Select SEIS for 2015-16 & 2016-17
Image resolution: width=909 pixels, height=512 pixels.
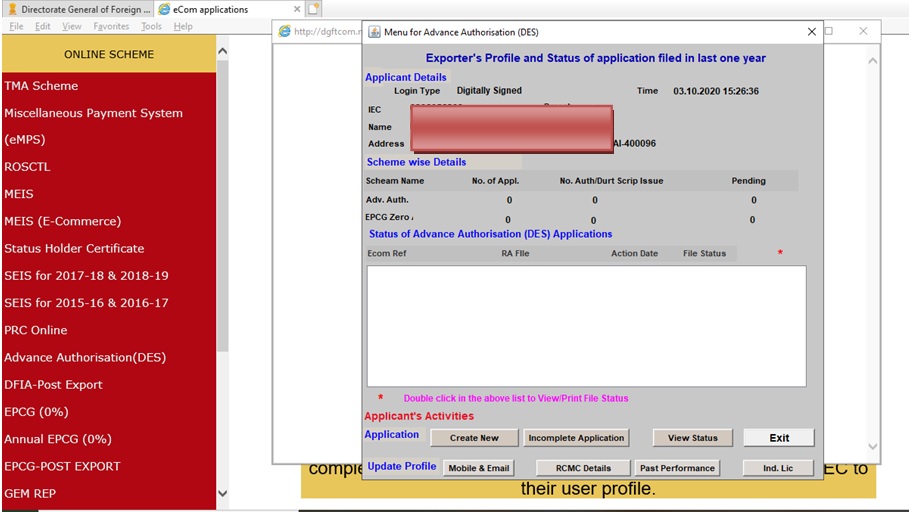click(x=86, y=303)
